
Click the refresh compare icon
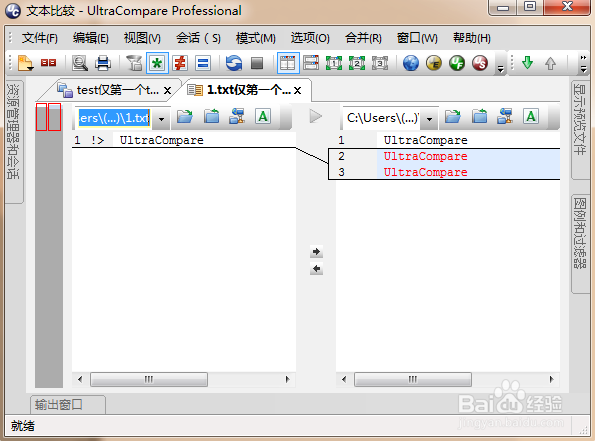click(234, 63)
